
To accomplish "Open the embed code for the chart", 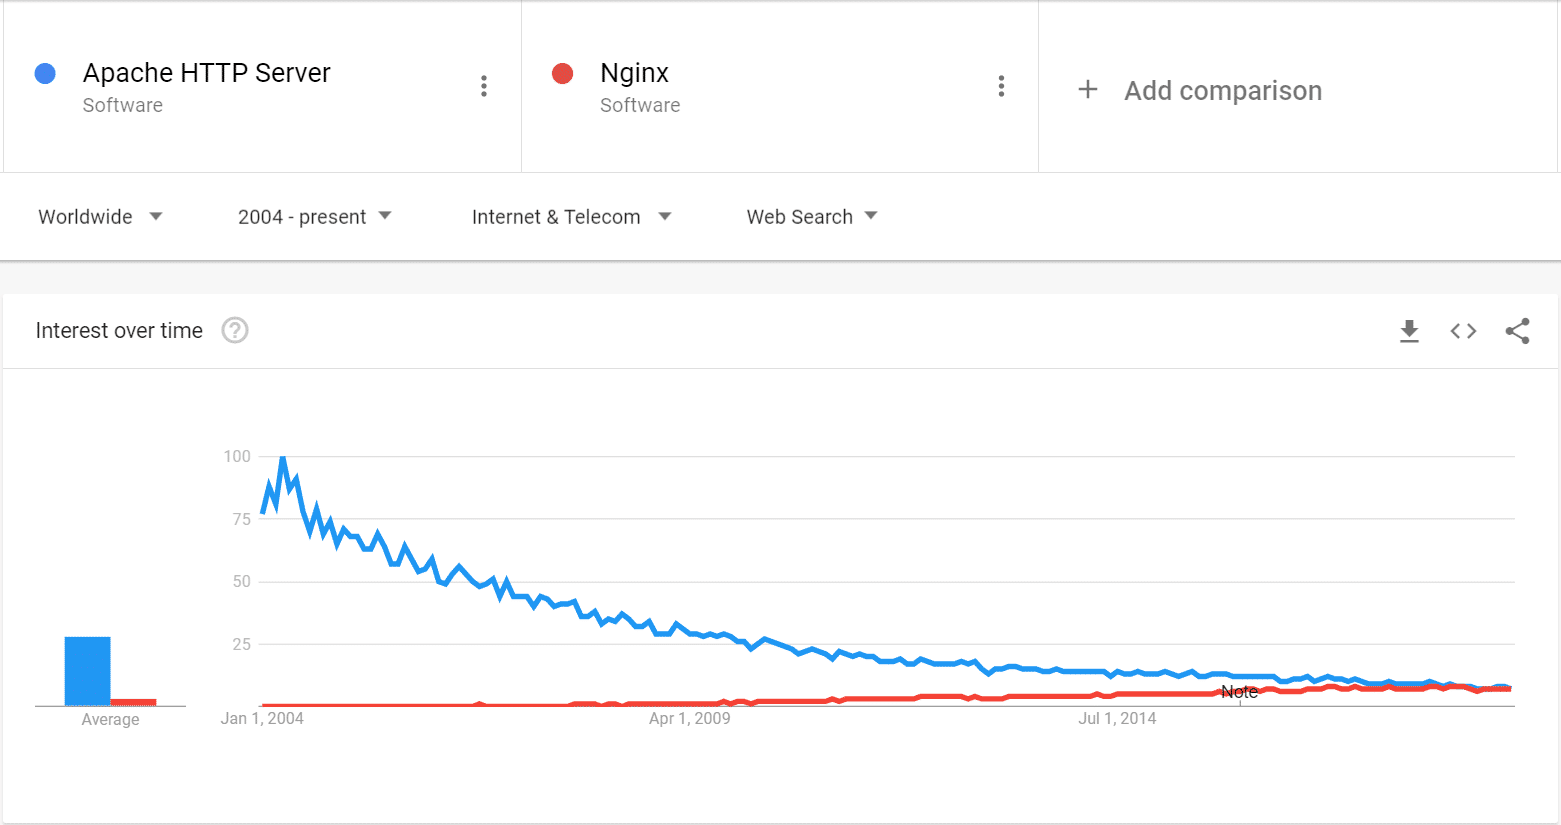I will tap(1463, 330).
